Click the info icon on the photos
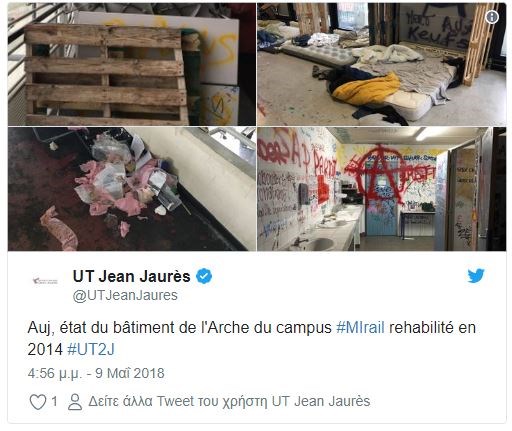The width and height of the screenshot is (512, 431). pyautogui.click(x=492, y=17)
